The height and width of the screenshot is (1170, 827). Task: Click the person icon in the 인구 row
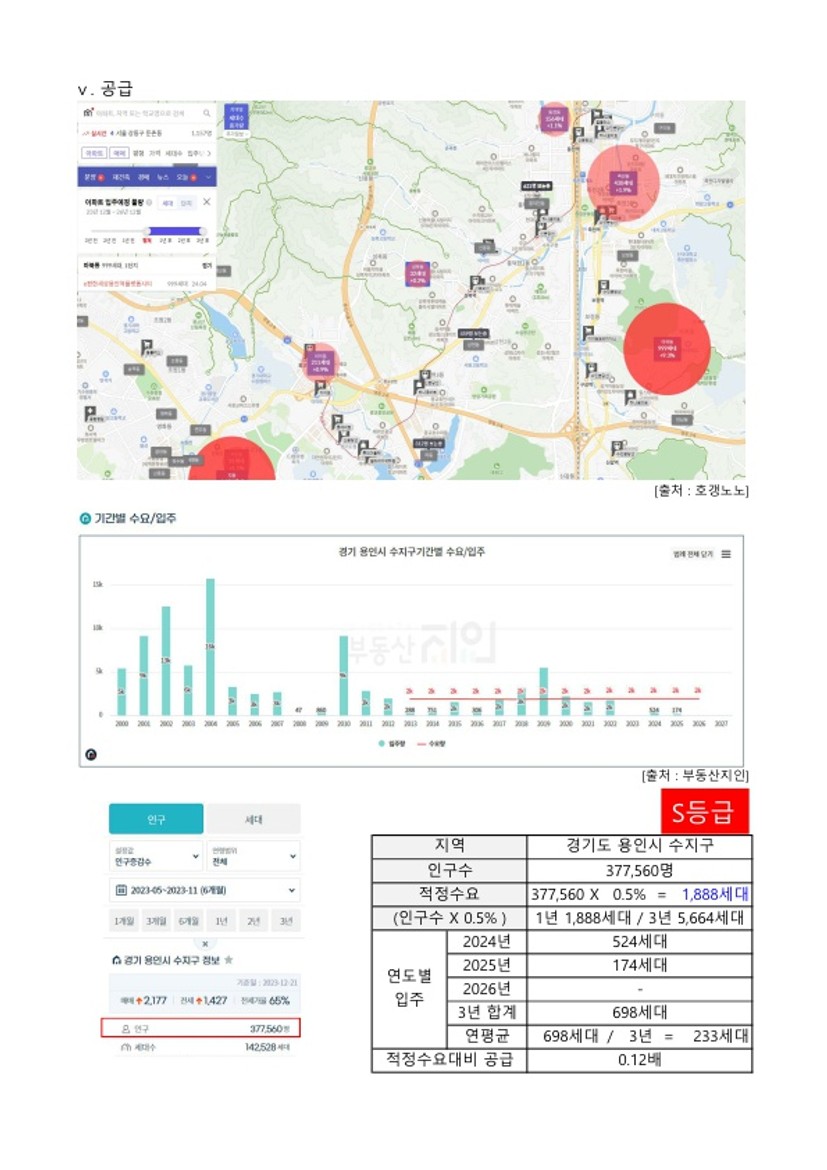126,1029
